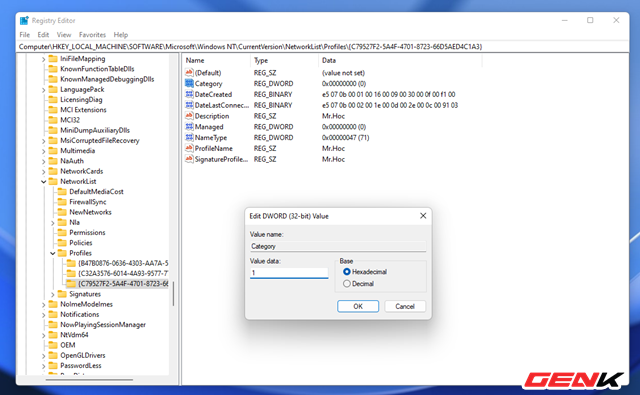Image resolution: width=640 pixels, height=395 pixels.
Task: Expand the Nla key
Action: [53, 223]
